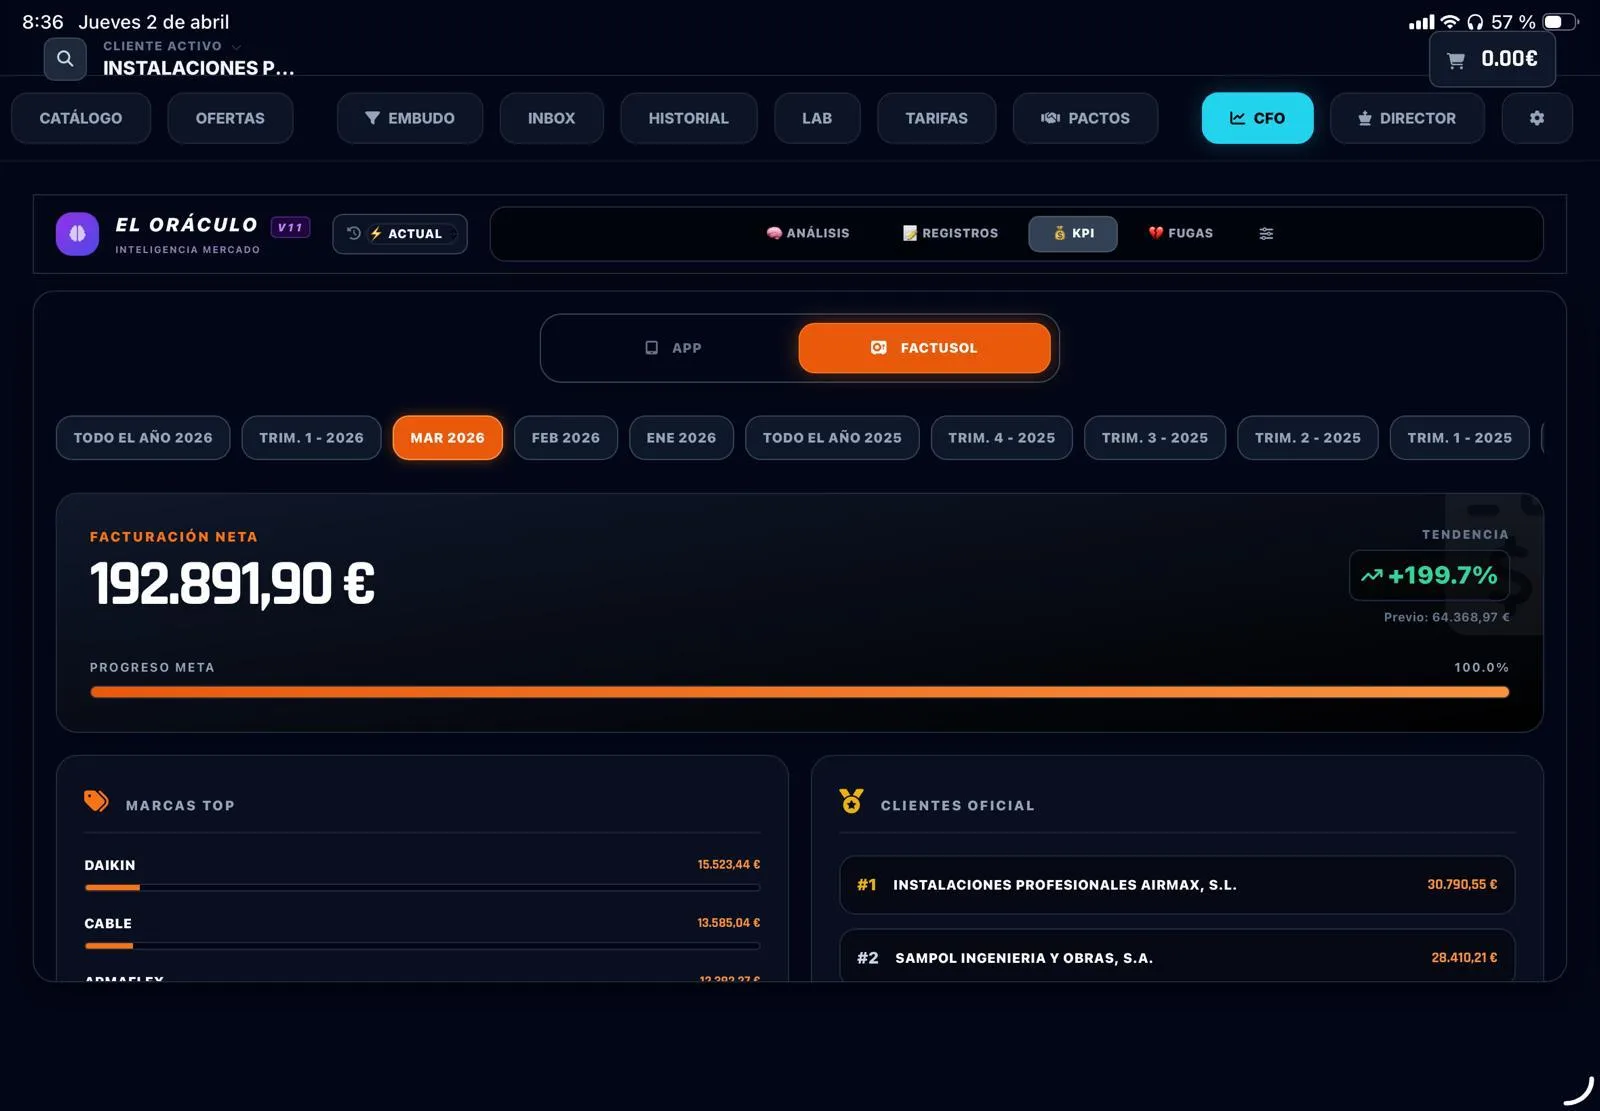Image resolution: width=1600 pixels, height=1111 pixels.
Task: Click the Previo: 64.368,97 € text
Action: tap(1446, 617)
